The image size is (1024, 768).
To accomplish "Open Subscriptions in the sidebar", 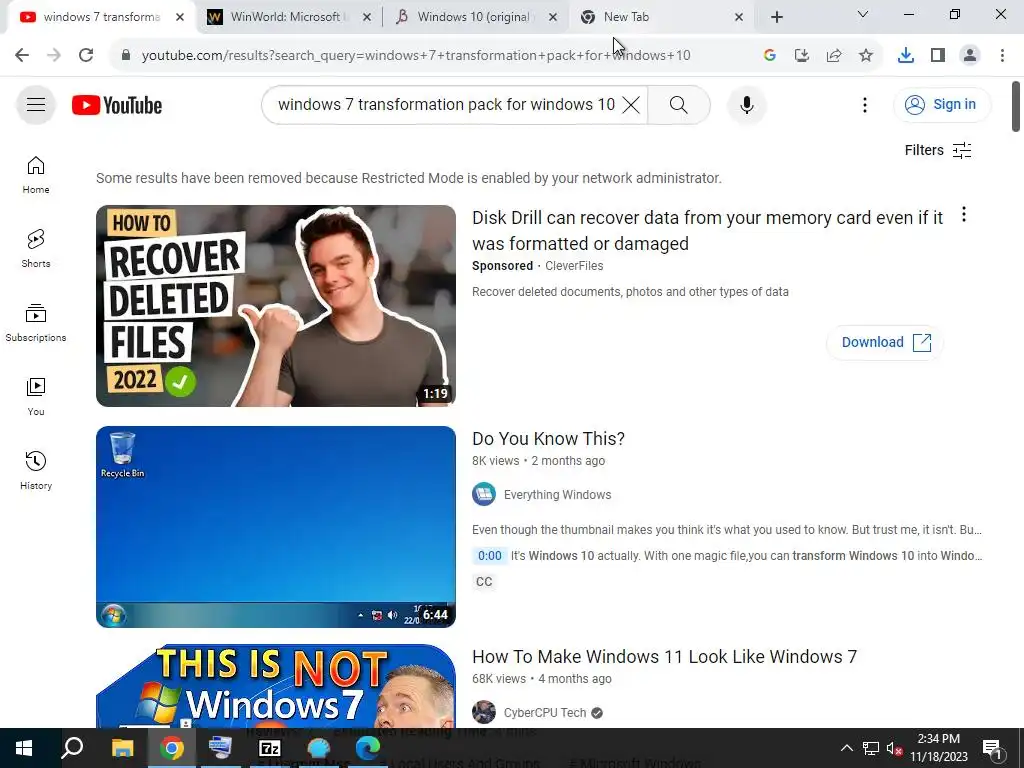I will tap(36, 323).
